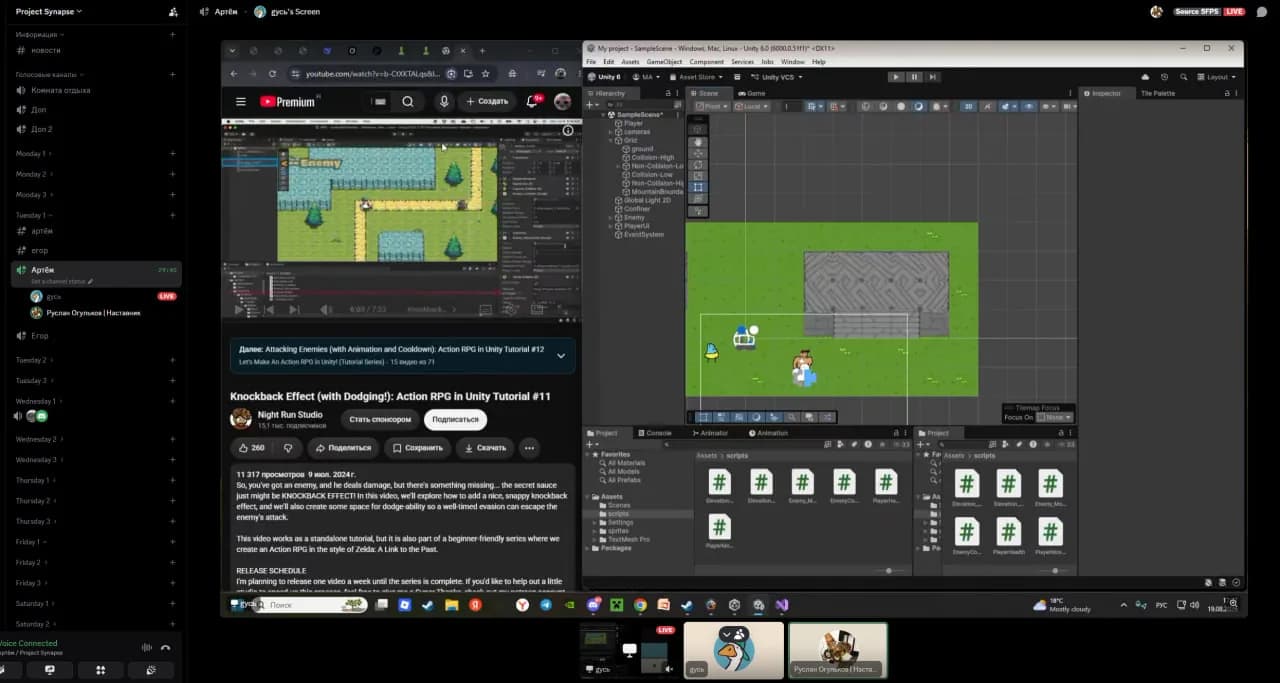The width and height of the screenshot is (1280, 683).
Task: Open YouTube hamburger guide menu
Action: click(241, 101)
